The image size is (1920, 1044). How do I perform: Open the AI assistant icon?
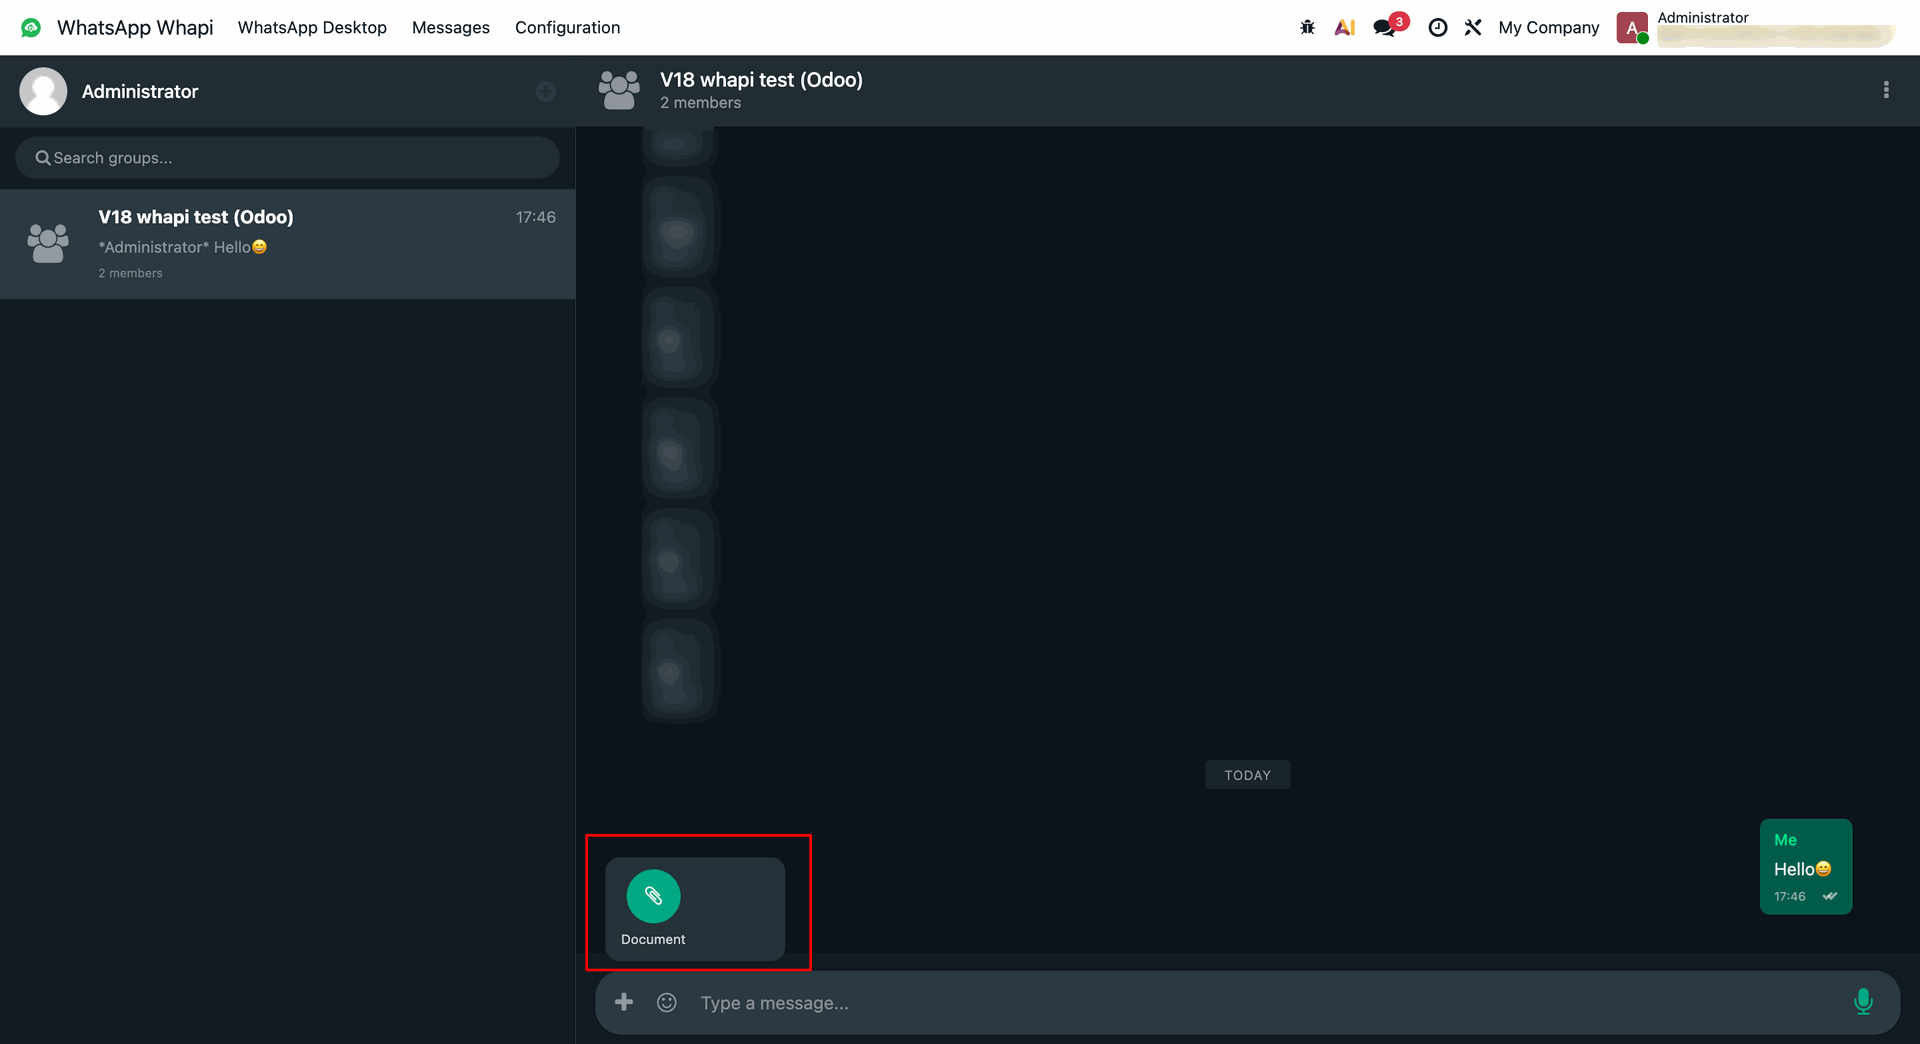tap(1345, 27)
